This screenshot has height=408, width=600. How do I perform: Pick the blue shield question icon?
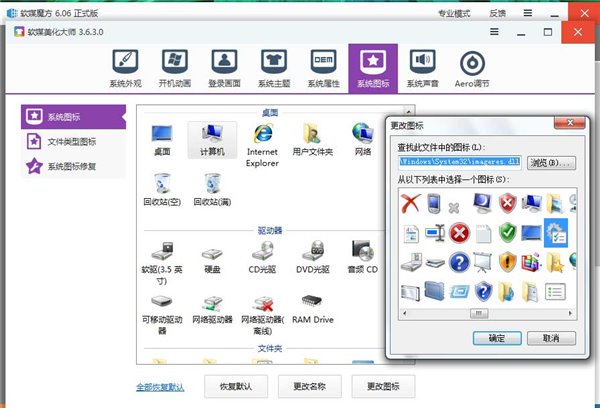483,291
